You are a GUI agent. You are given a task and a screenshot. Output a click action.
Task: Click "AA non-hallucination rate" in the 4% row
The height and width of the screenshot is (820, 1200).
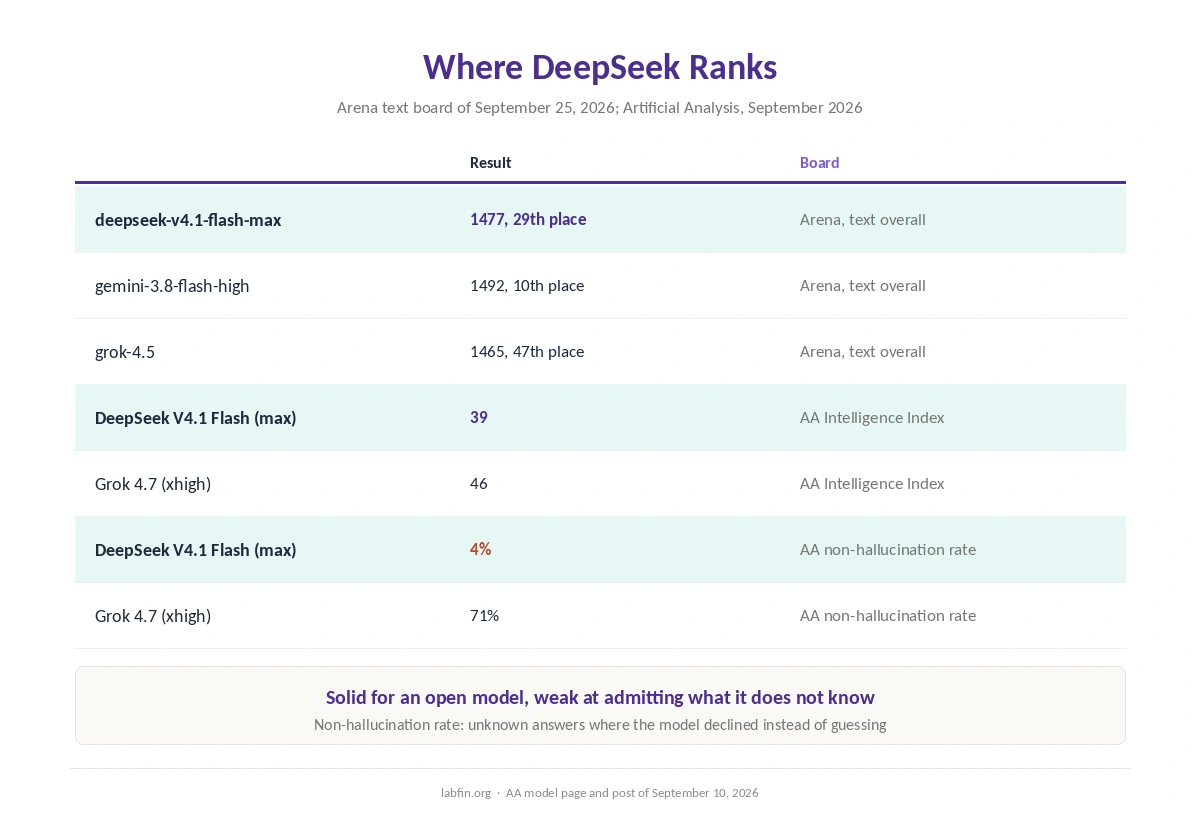tap(888, 549)
